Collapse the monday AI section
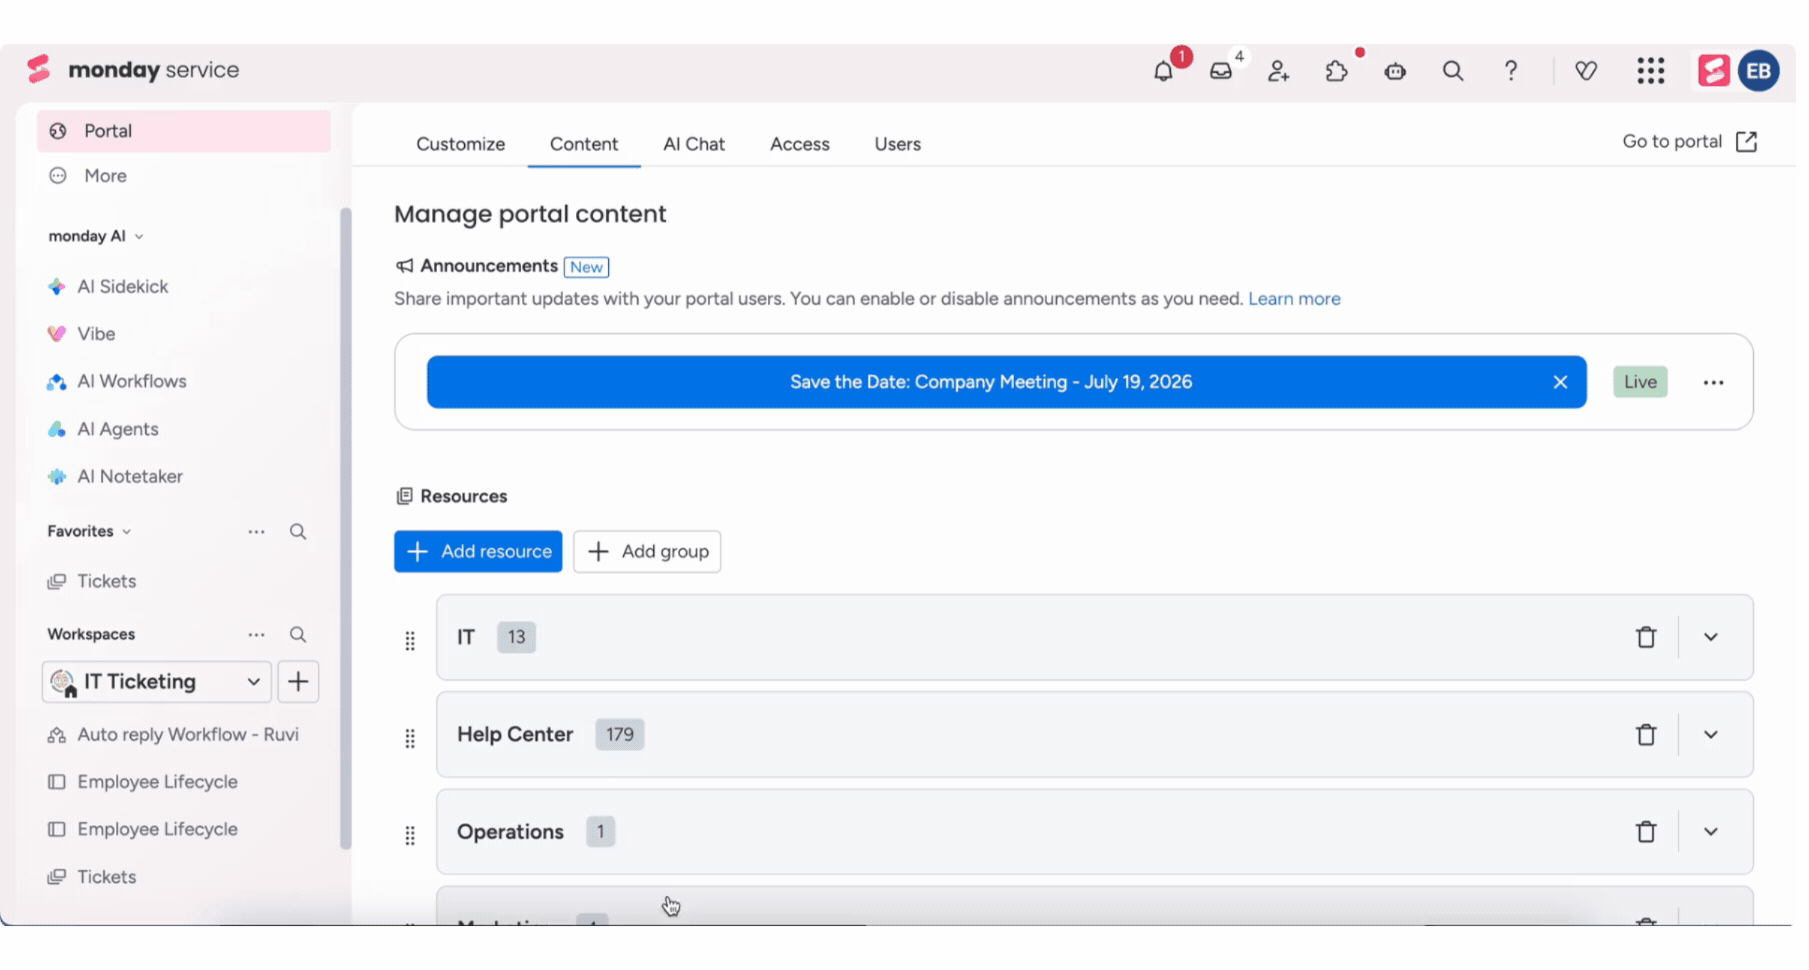Image resolution: width=1809 pixels, height=970 pixels. [139, 237]
